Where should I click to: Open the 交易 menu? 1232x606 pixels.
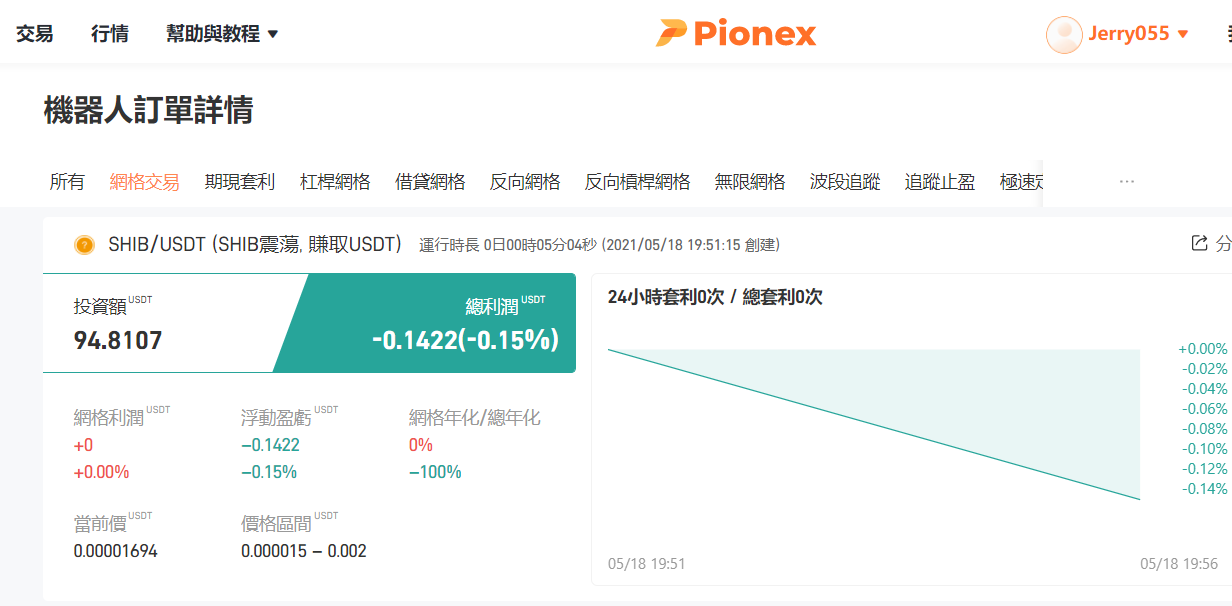(35, 34)
